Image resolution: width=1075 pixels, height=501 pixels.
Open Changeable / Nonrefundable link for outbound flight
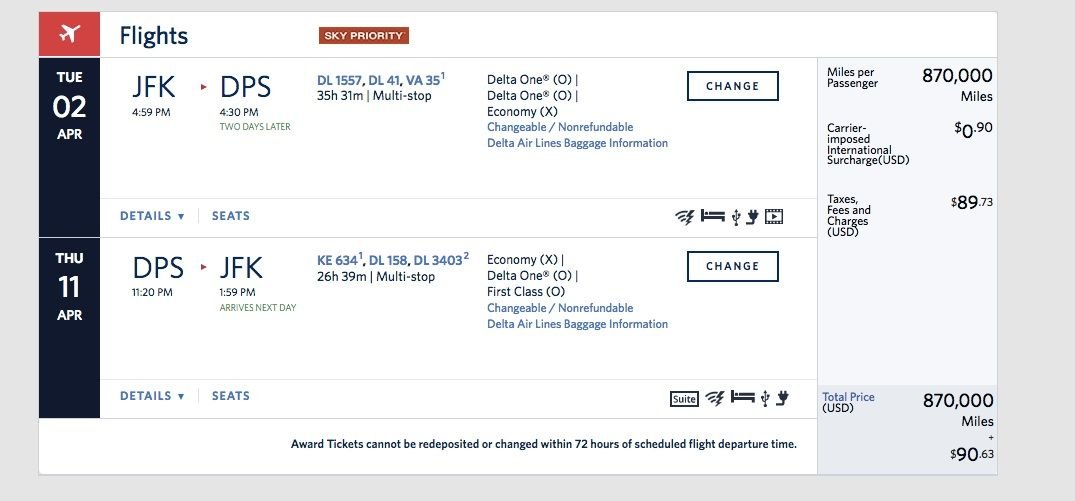point(560,128)
